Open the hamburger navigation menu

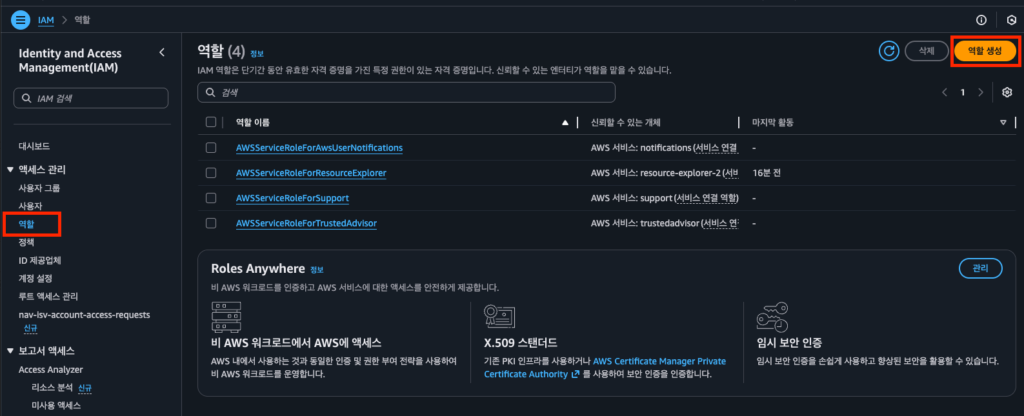[x=21, y=19]
